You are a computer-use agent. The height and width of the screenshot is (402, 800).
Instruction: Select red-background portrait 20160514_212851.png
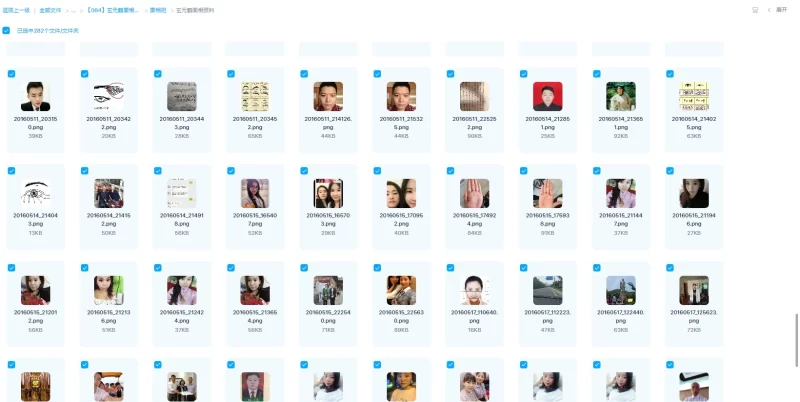click(547, 96)
